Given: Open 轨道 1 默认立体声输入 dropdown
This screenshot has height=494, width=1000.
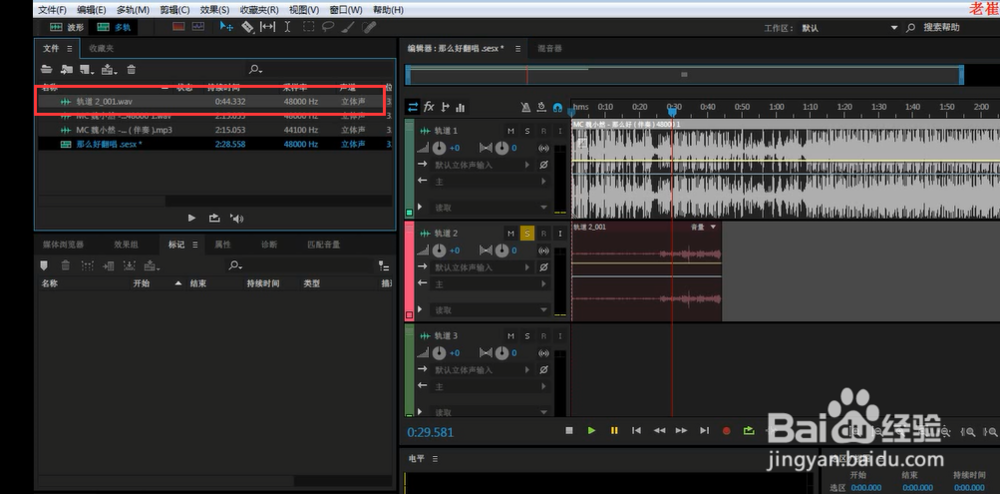Looking at the screenshot, I should coord(482,165).
